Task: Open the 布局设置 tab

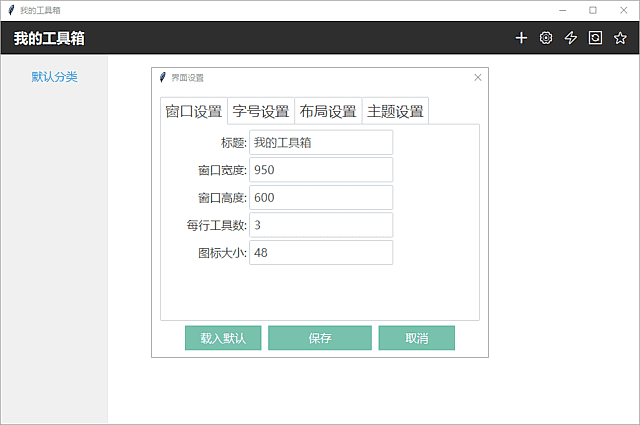Action: click(328, 111)
